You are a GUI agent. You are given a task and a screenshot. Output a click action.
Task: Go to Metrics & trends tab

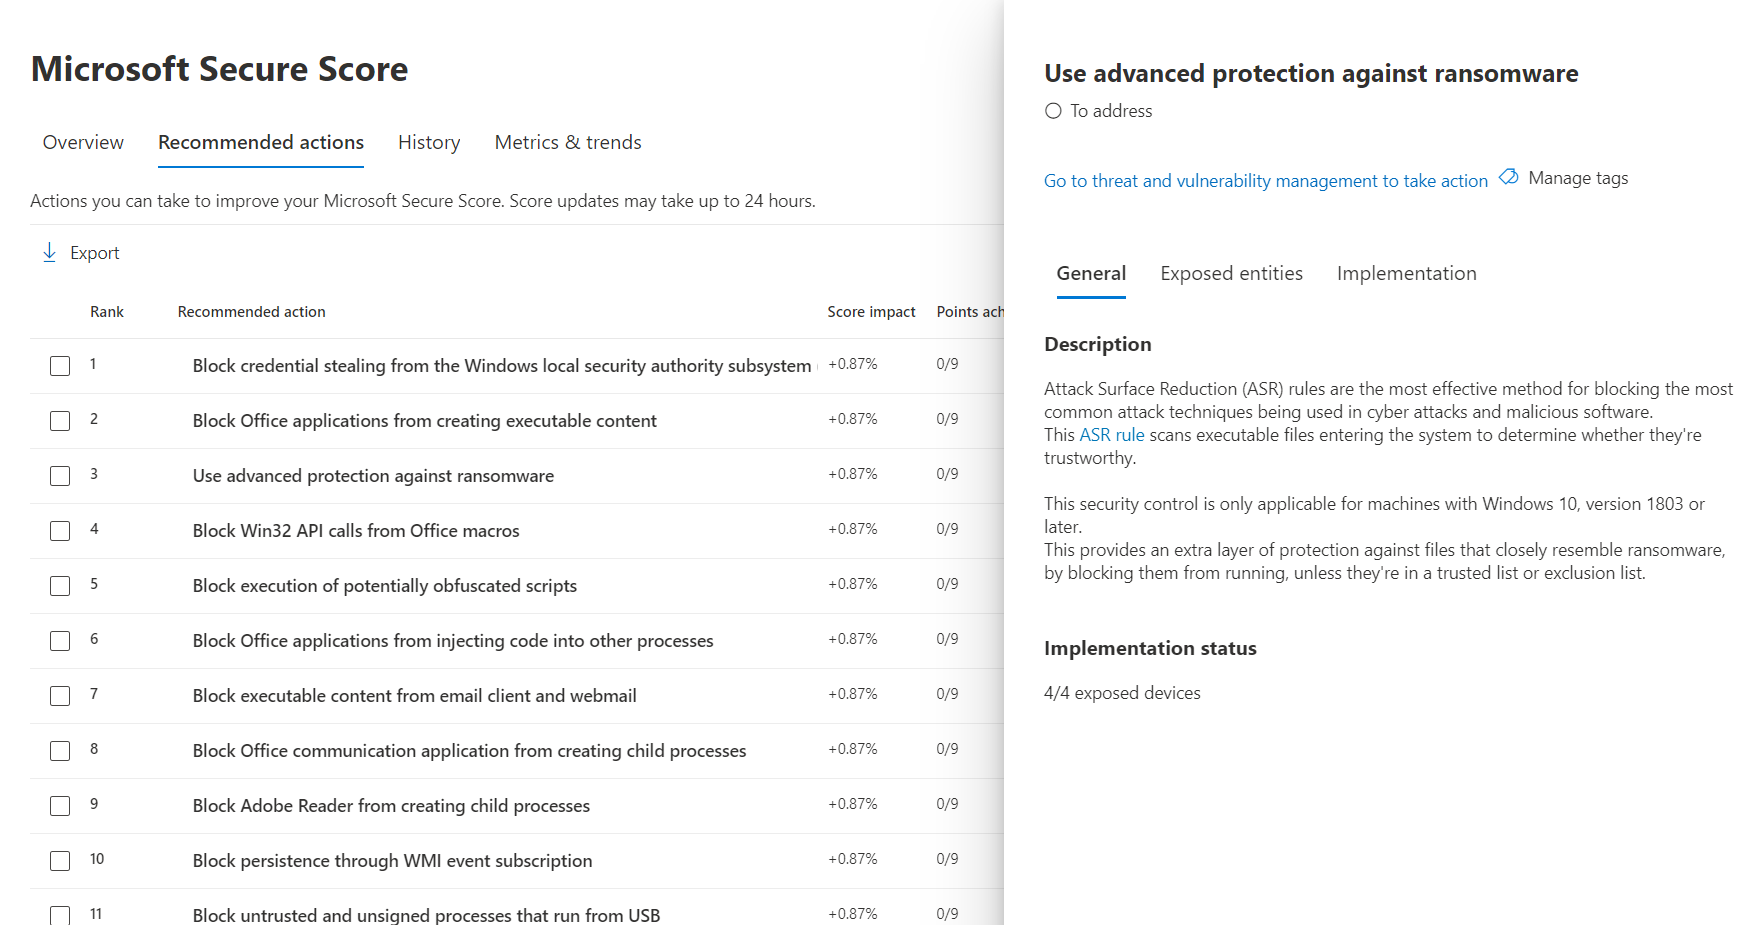[x=568, y=143]
